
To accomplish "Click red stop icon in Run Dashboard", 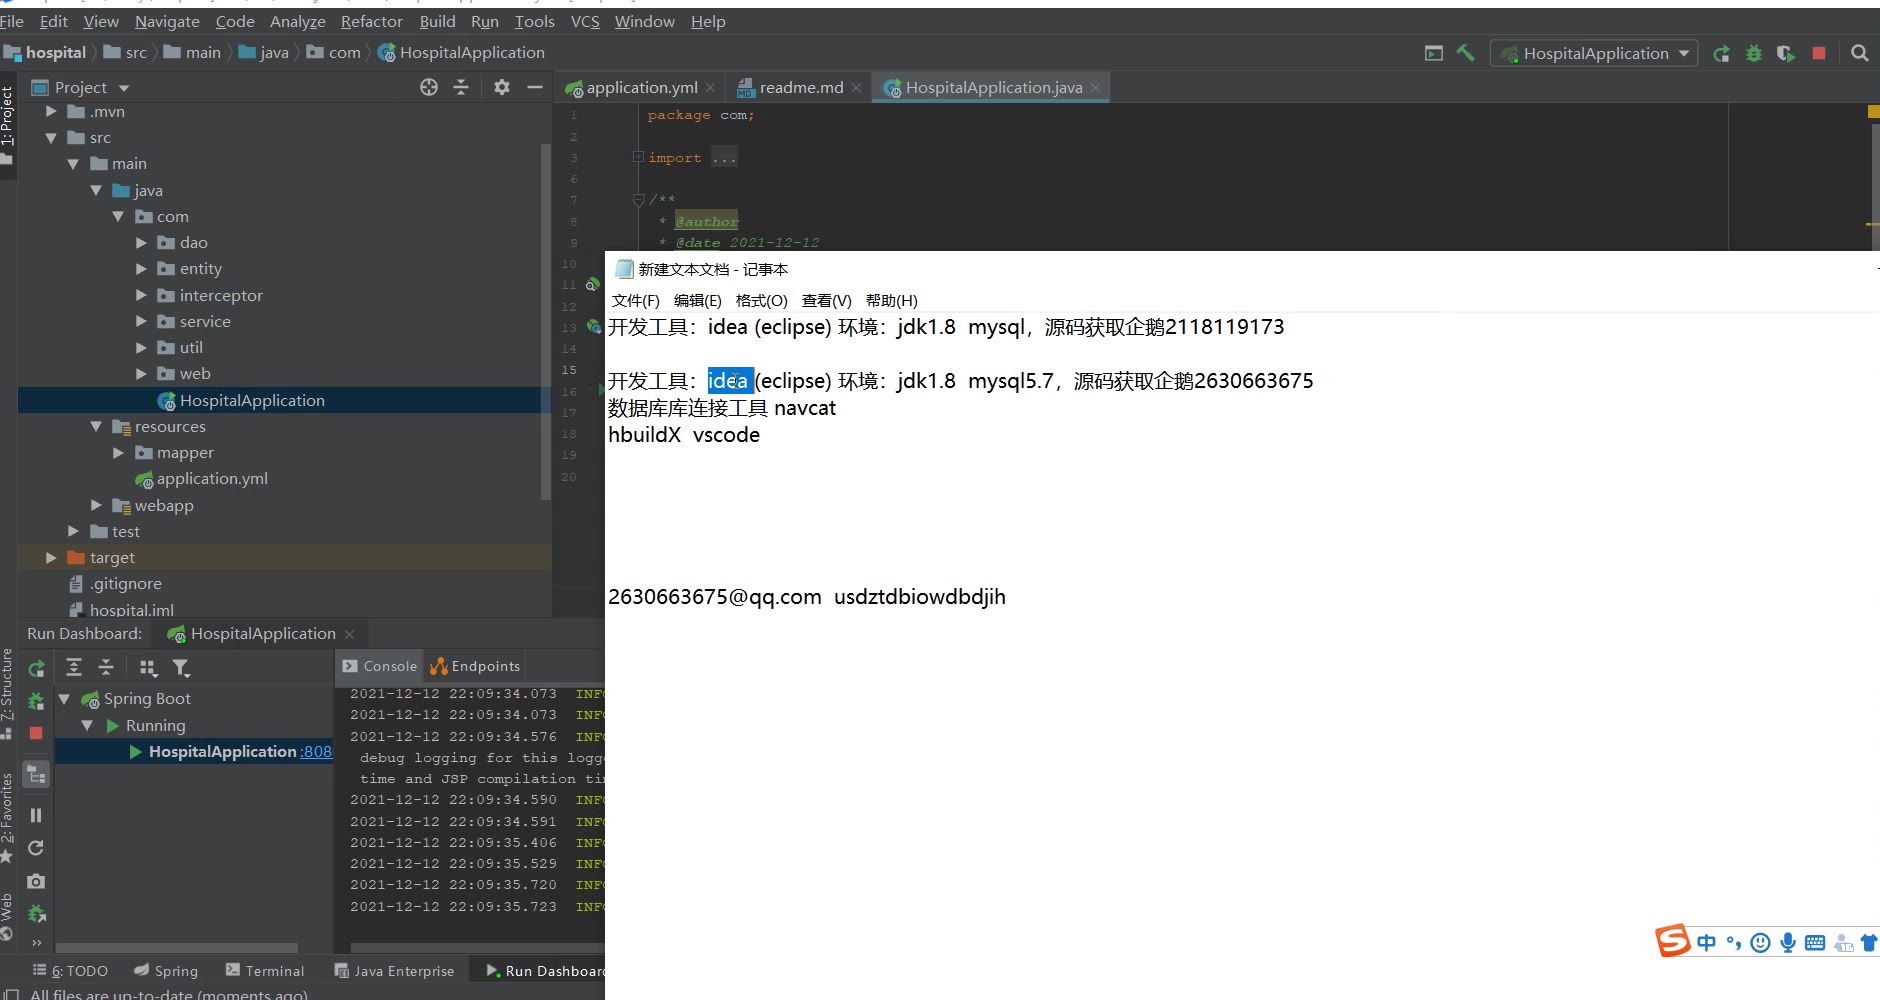I will [36, 733].
